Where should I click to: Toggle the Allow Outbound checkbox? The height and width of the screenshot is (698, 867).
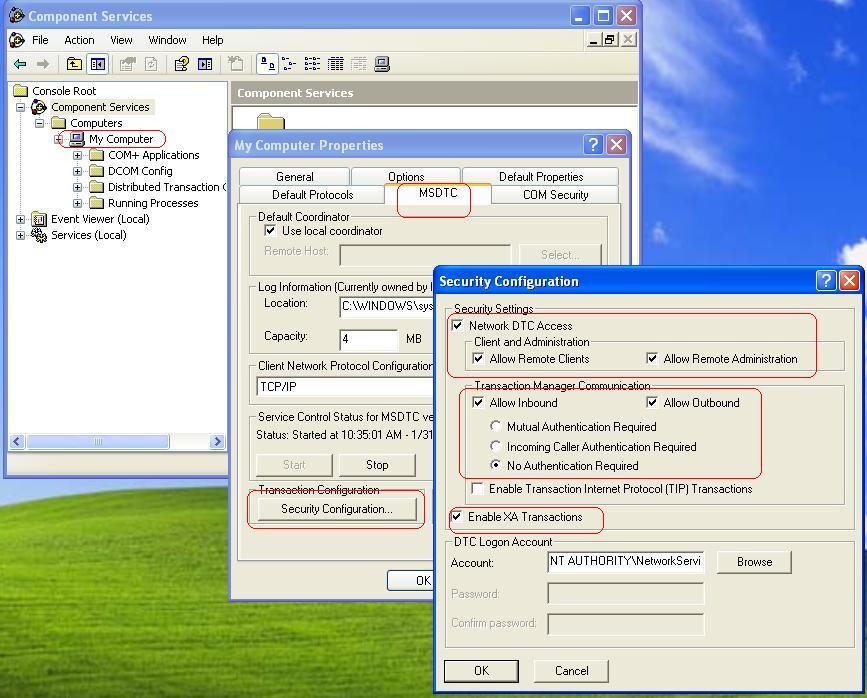tap(652, 402)
